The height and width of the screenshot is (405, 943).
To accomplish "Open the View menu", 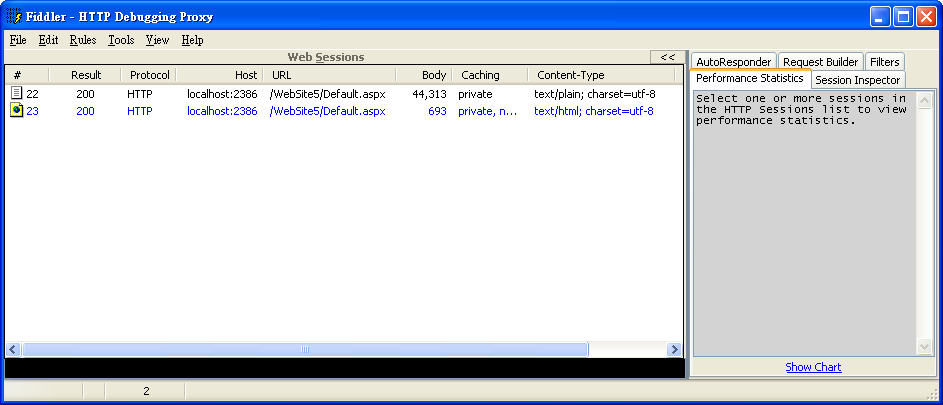I will (158, 40).
